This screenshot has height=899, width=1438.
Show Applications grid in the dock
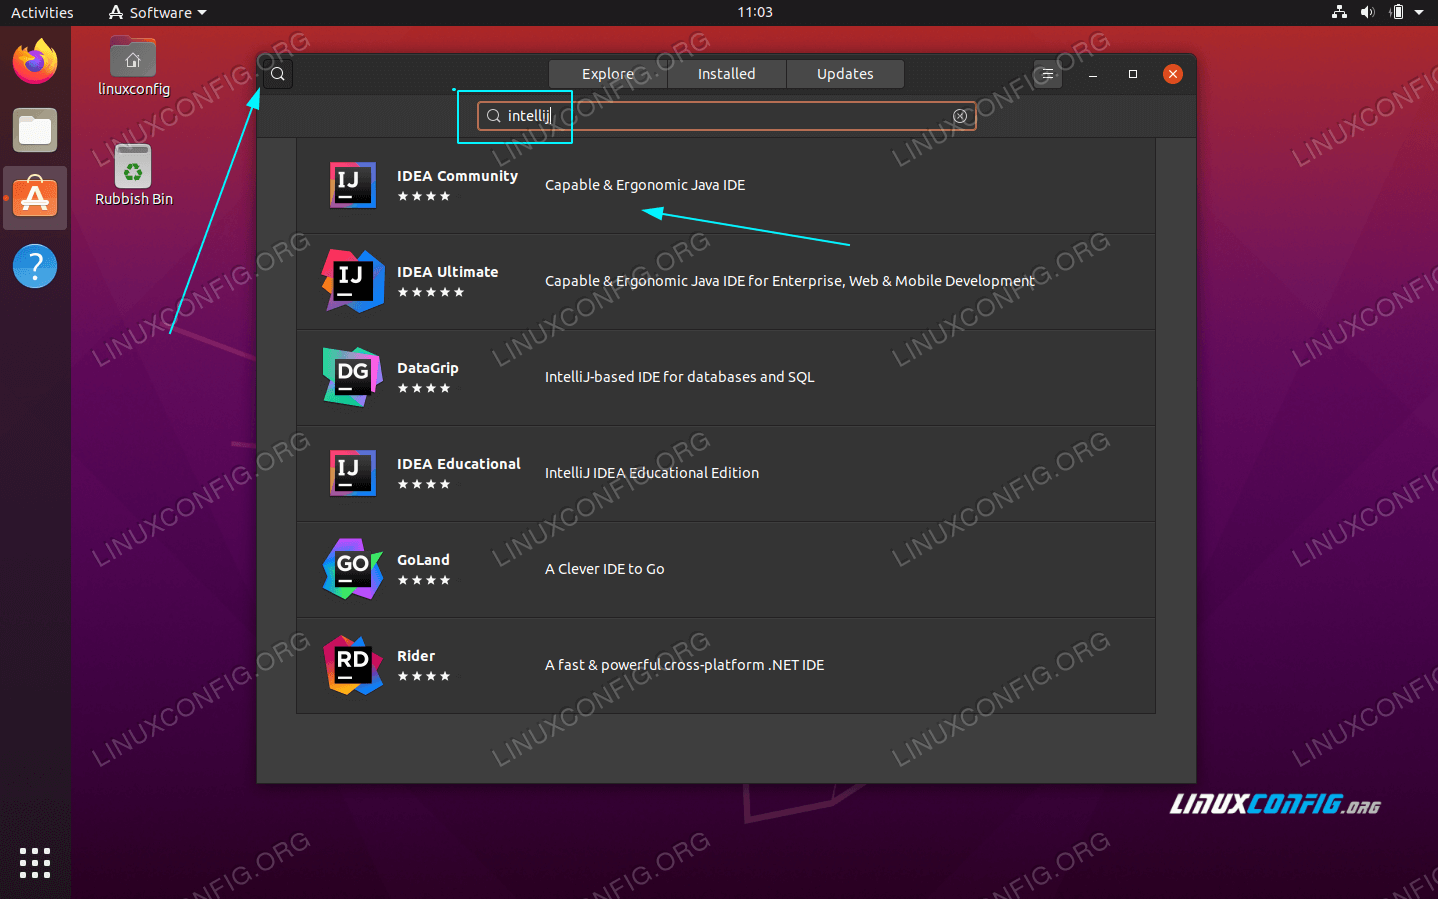pos(35,863)
